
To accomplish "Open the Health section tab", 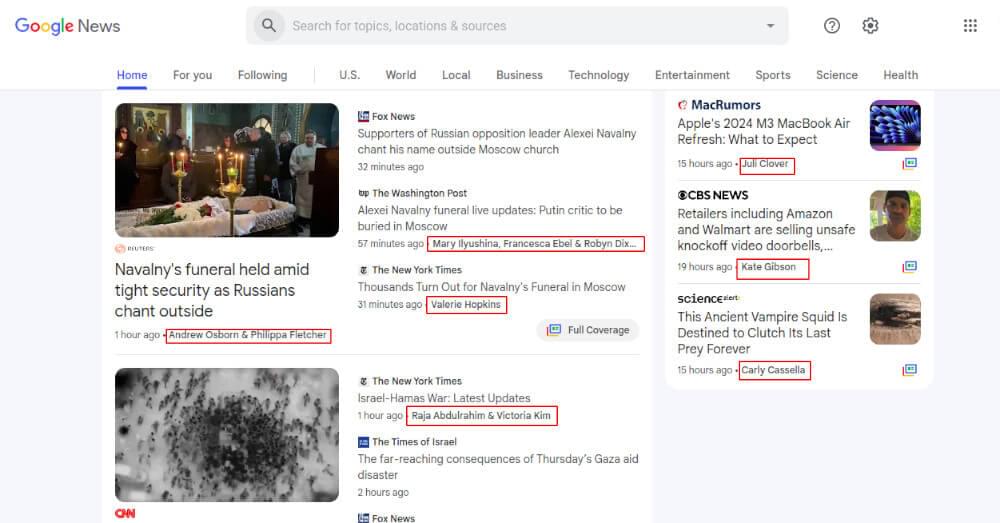I will pos(901,75).
